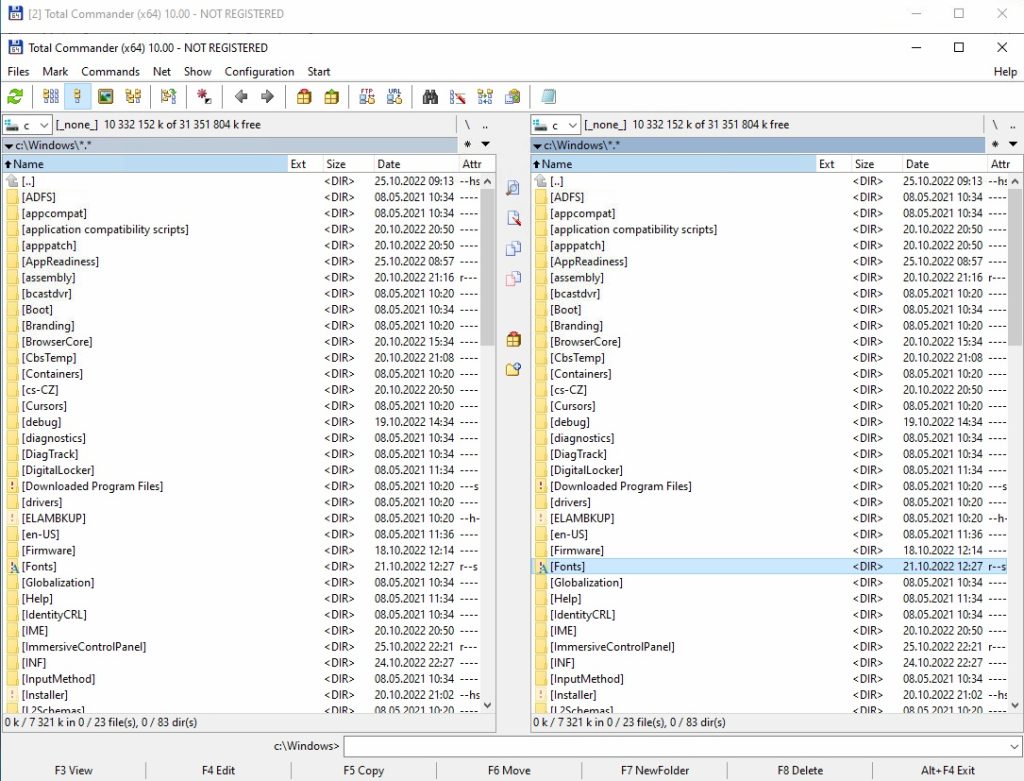Open the right panel directory history arrow
The image size is (1024, 781).
pyautogui.click(x=1012, y=144)
